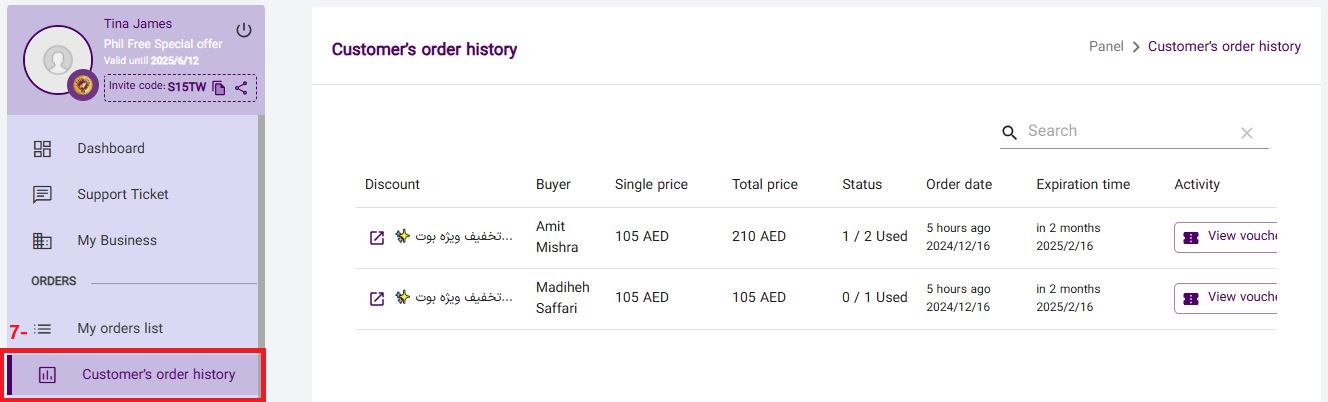Viewport: 1328px width, 402px height.
Task: Select Customer's order history sidebar item
Action: [x=158, y=375]
